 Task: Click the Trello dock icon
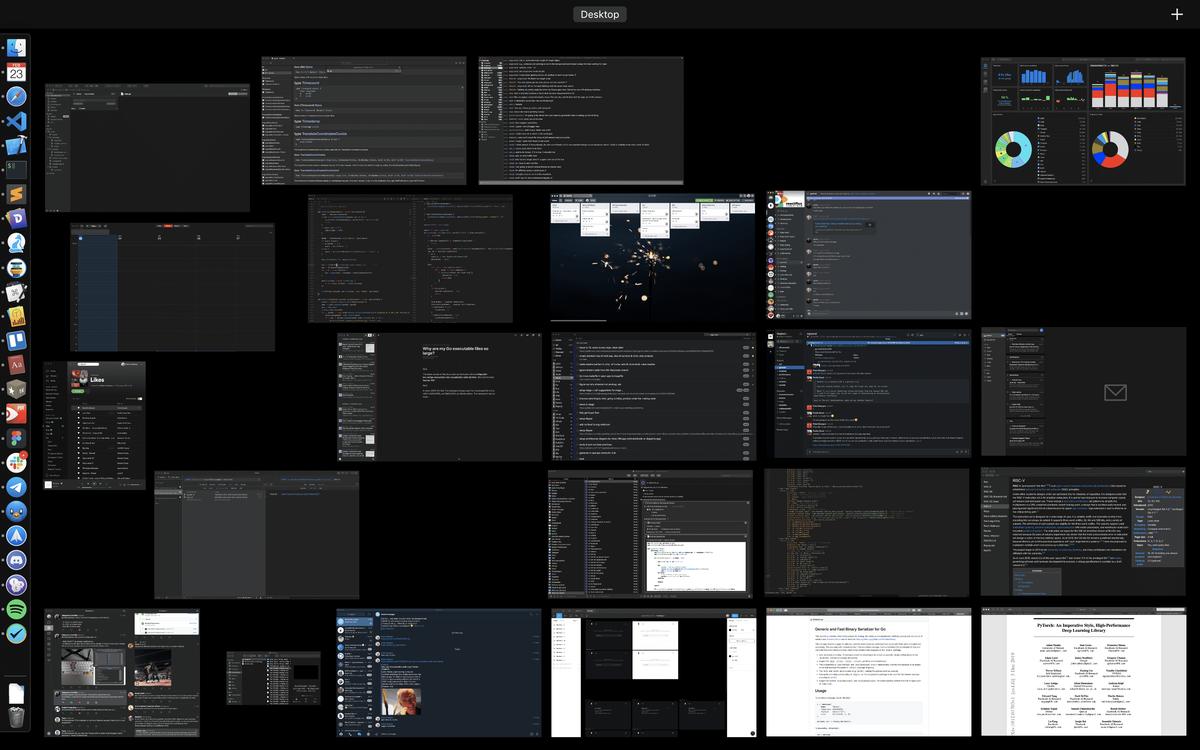click(x=16, y=340)
